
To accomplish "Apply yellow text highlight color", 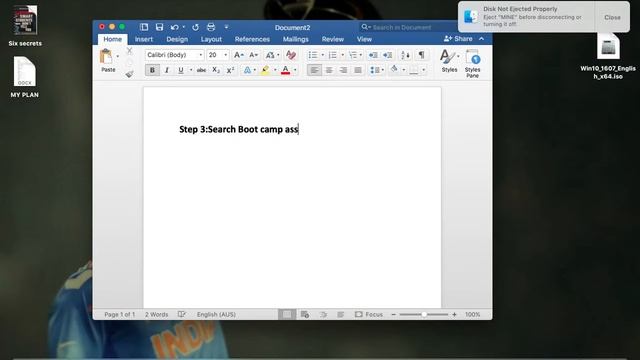I will click(x=265, y=70).
